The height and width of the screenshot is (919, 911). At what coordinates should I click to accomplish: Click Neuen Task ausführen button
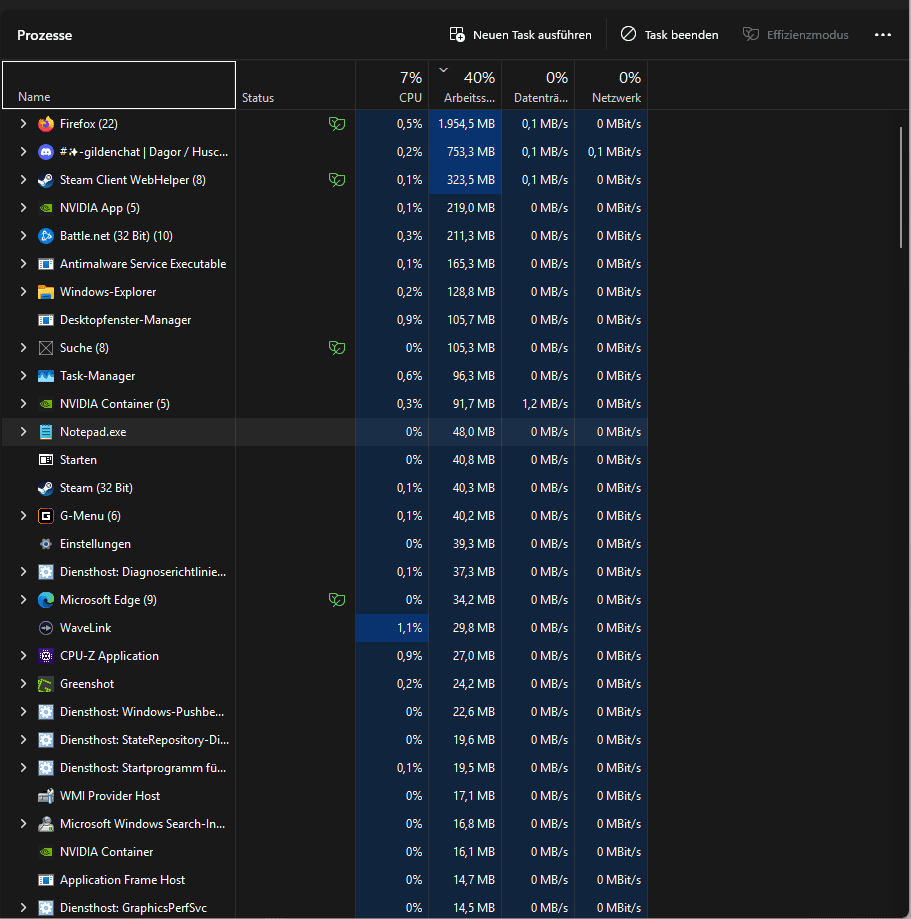point(521,35)
